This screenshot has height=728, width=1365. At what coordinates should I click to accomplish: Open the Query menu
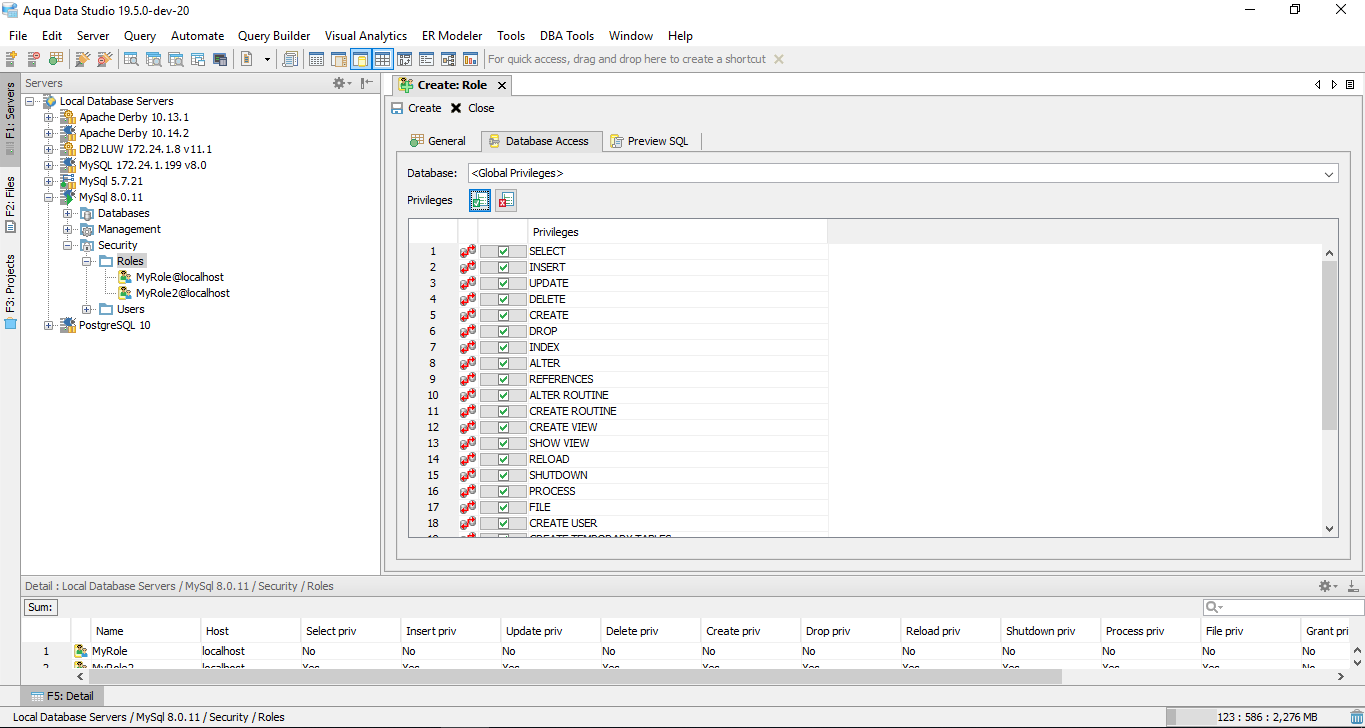pyautogui.click(x=140, y=35)
